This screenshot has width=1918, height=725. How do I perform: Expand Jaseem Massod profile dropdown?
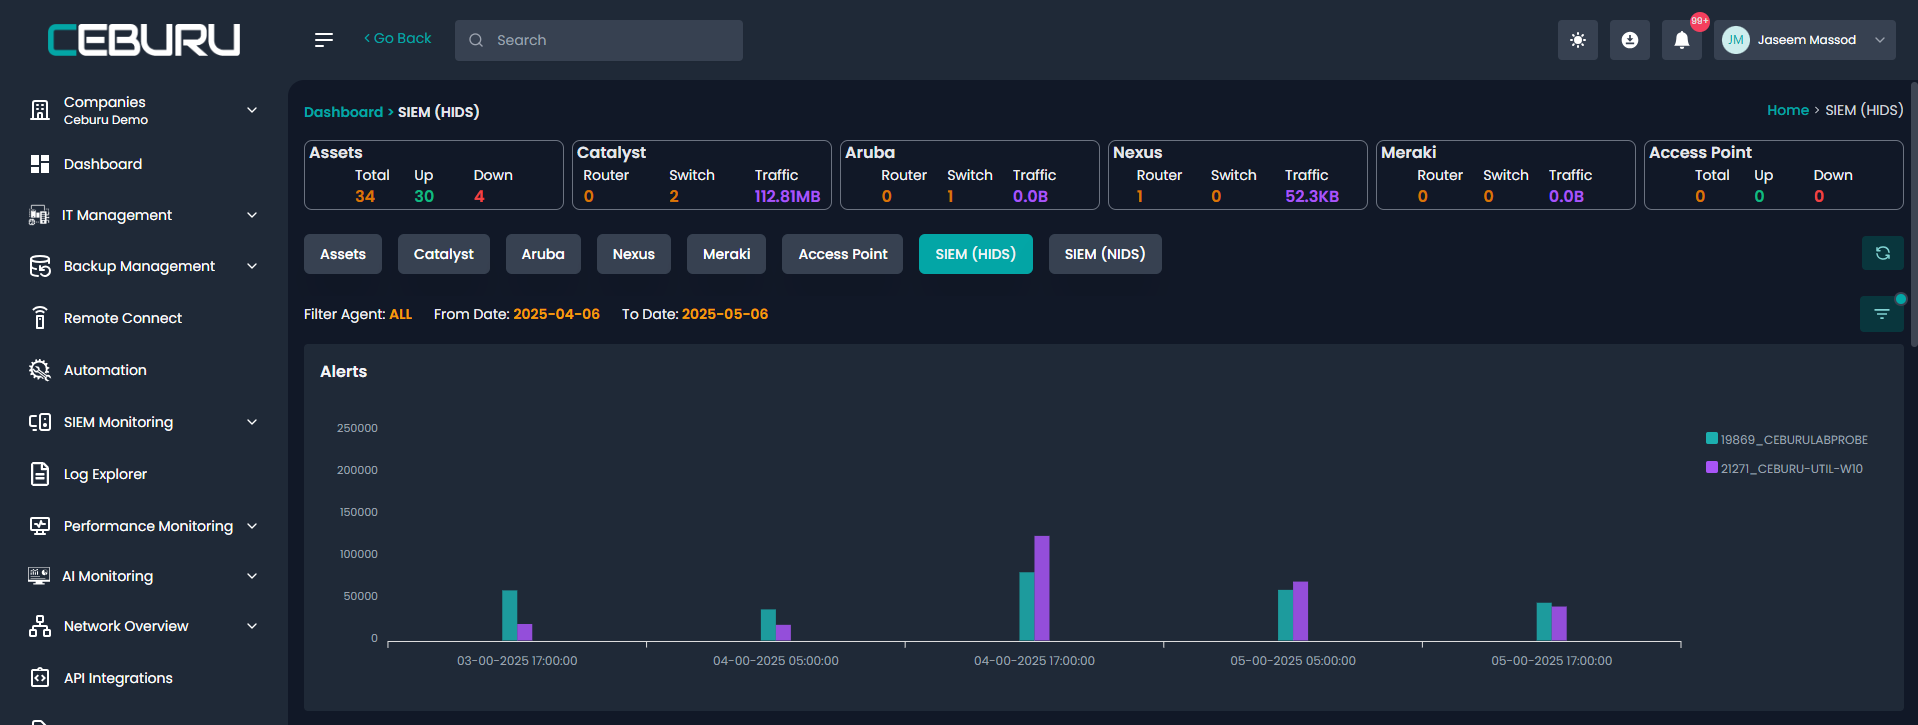click(x=1880, y=40)
